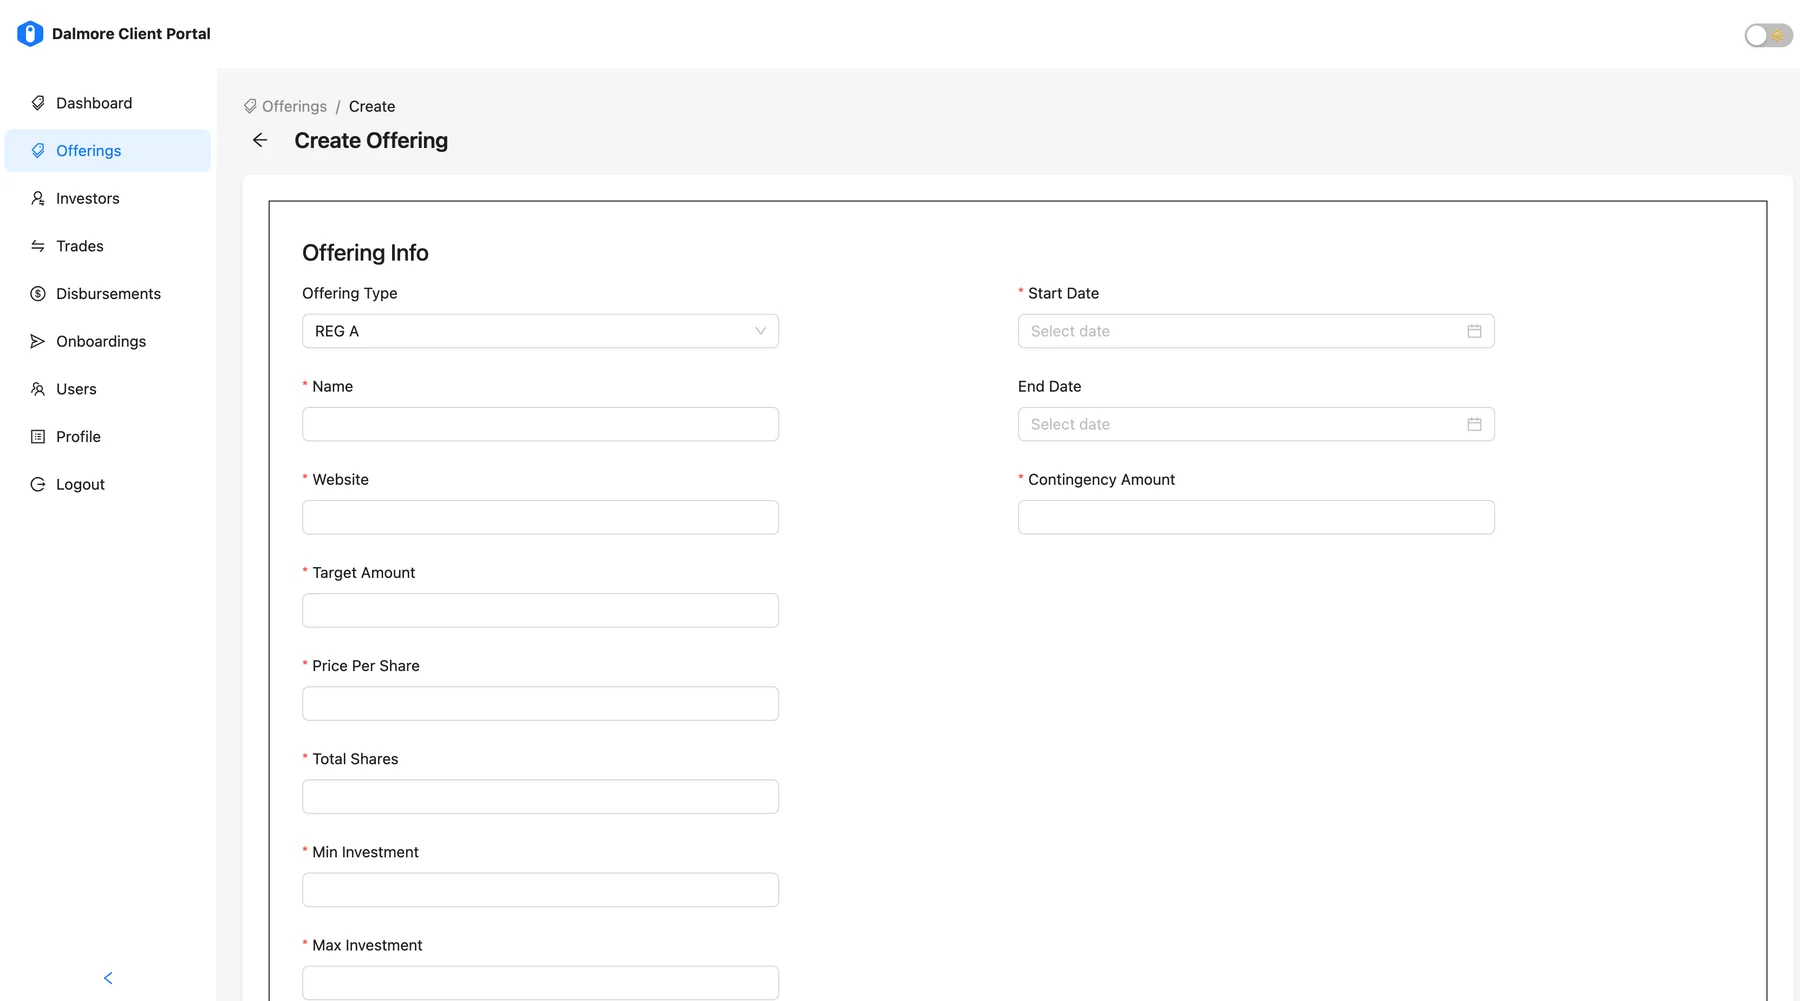
Task: Go back using the left arrow
Action: (x=260, y=140)
